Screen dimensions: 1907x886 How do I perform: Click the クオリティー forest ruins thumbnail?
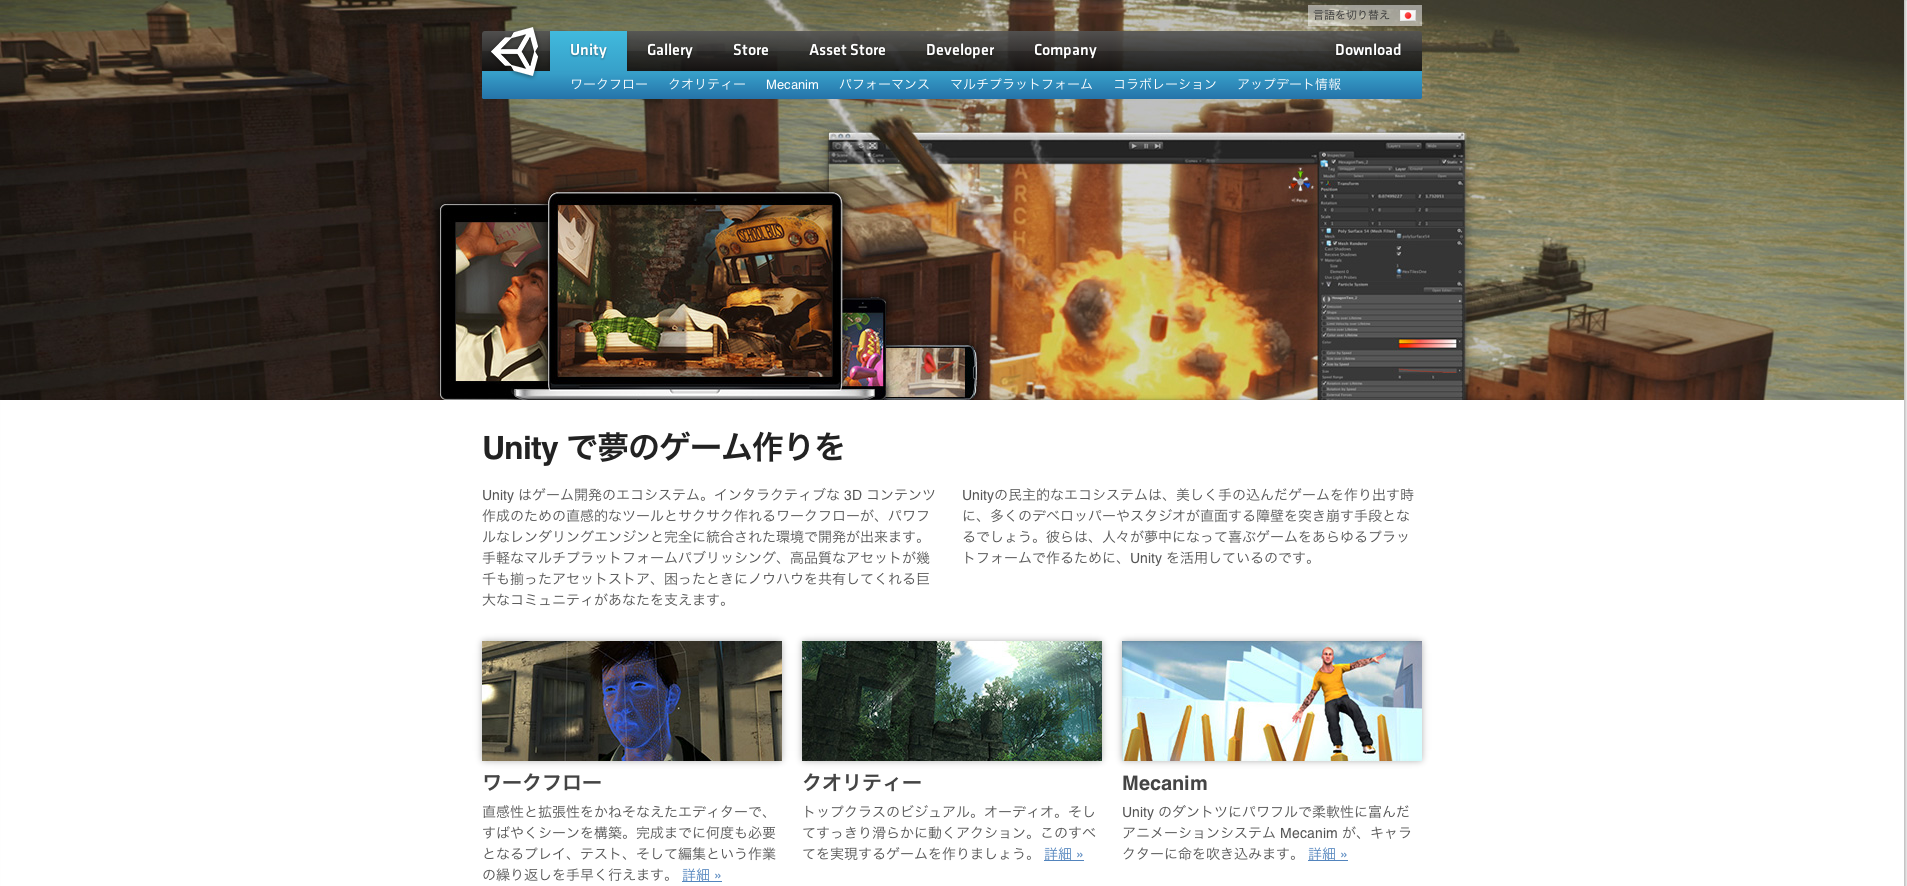(x=952, y=701)
